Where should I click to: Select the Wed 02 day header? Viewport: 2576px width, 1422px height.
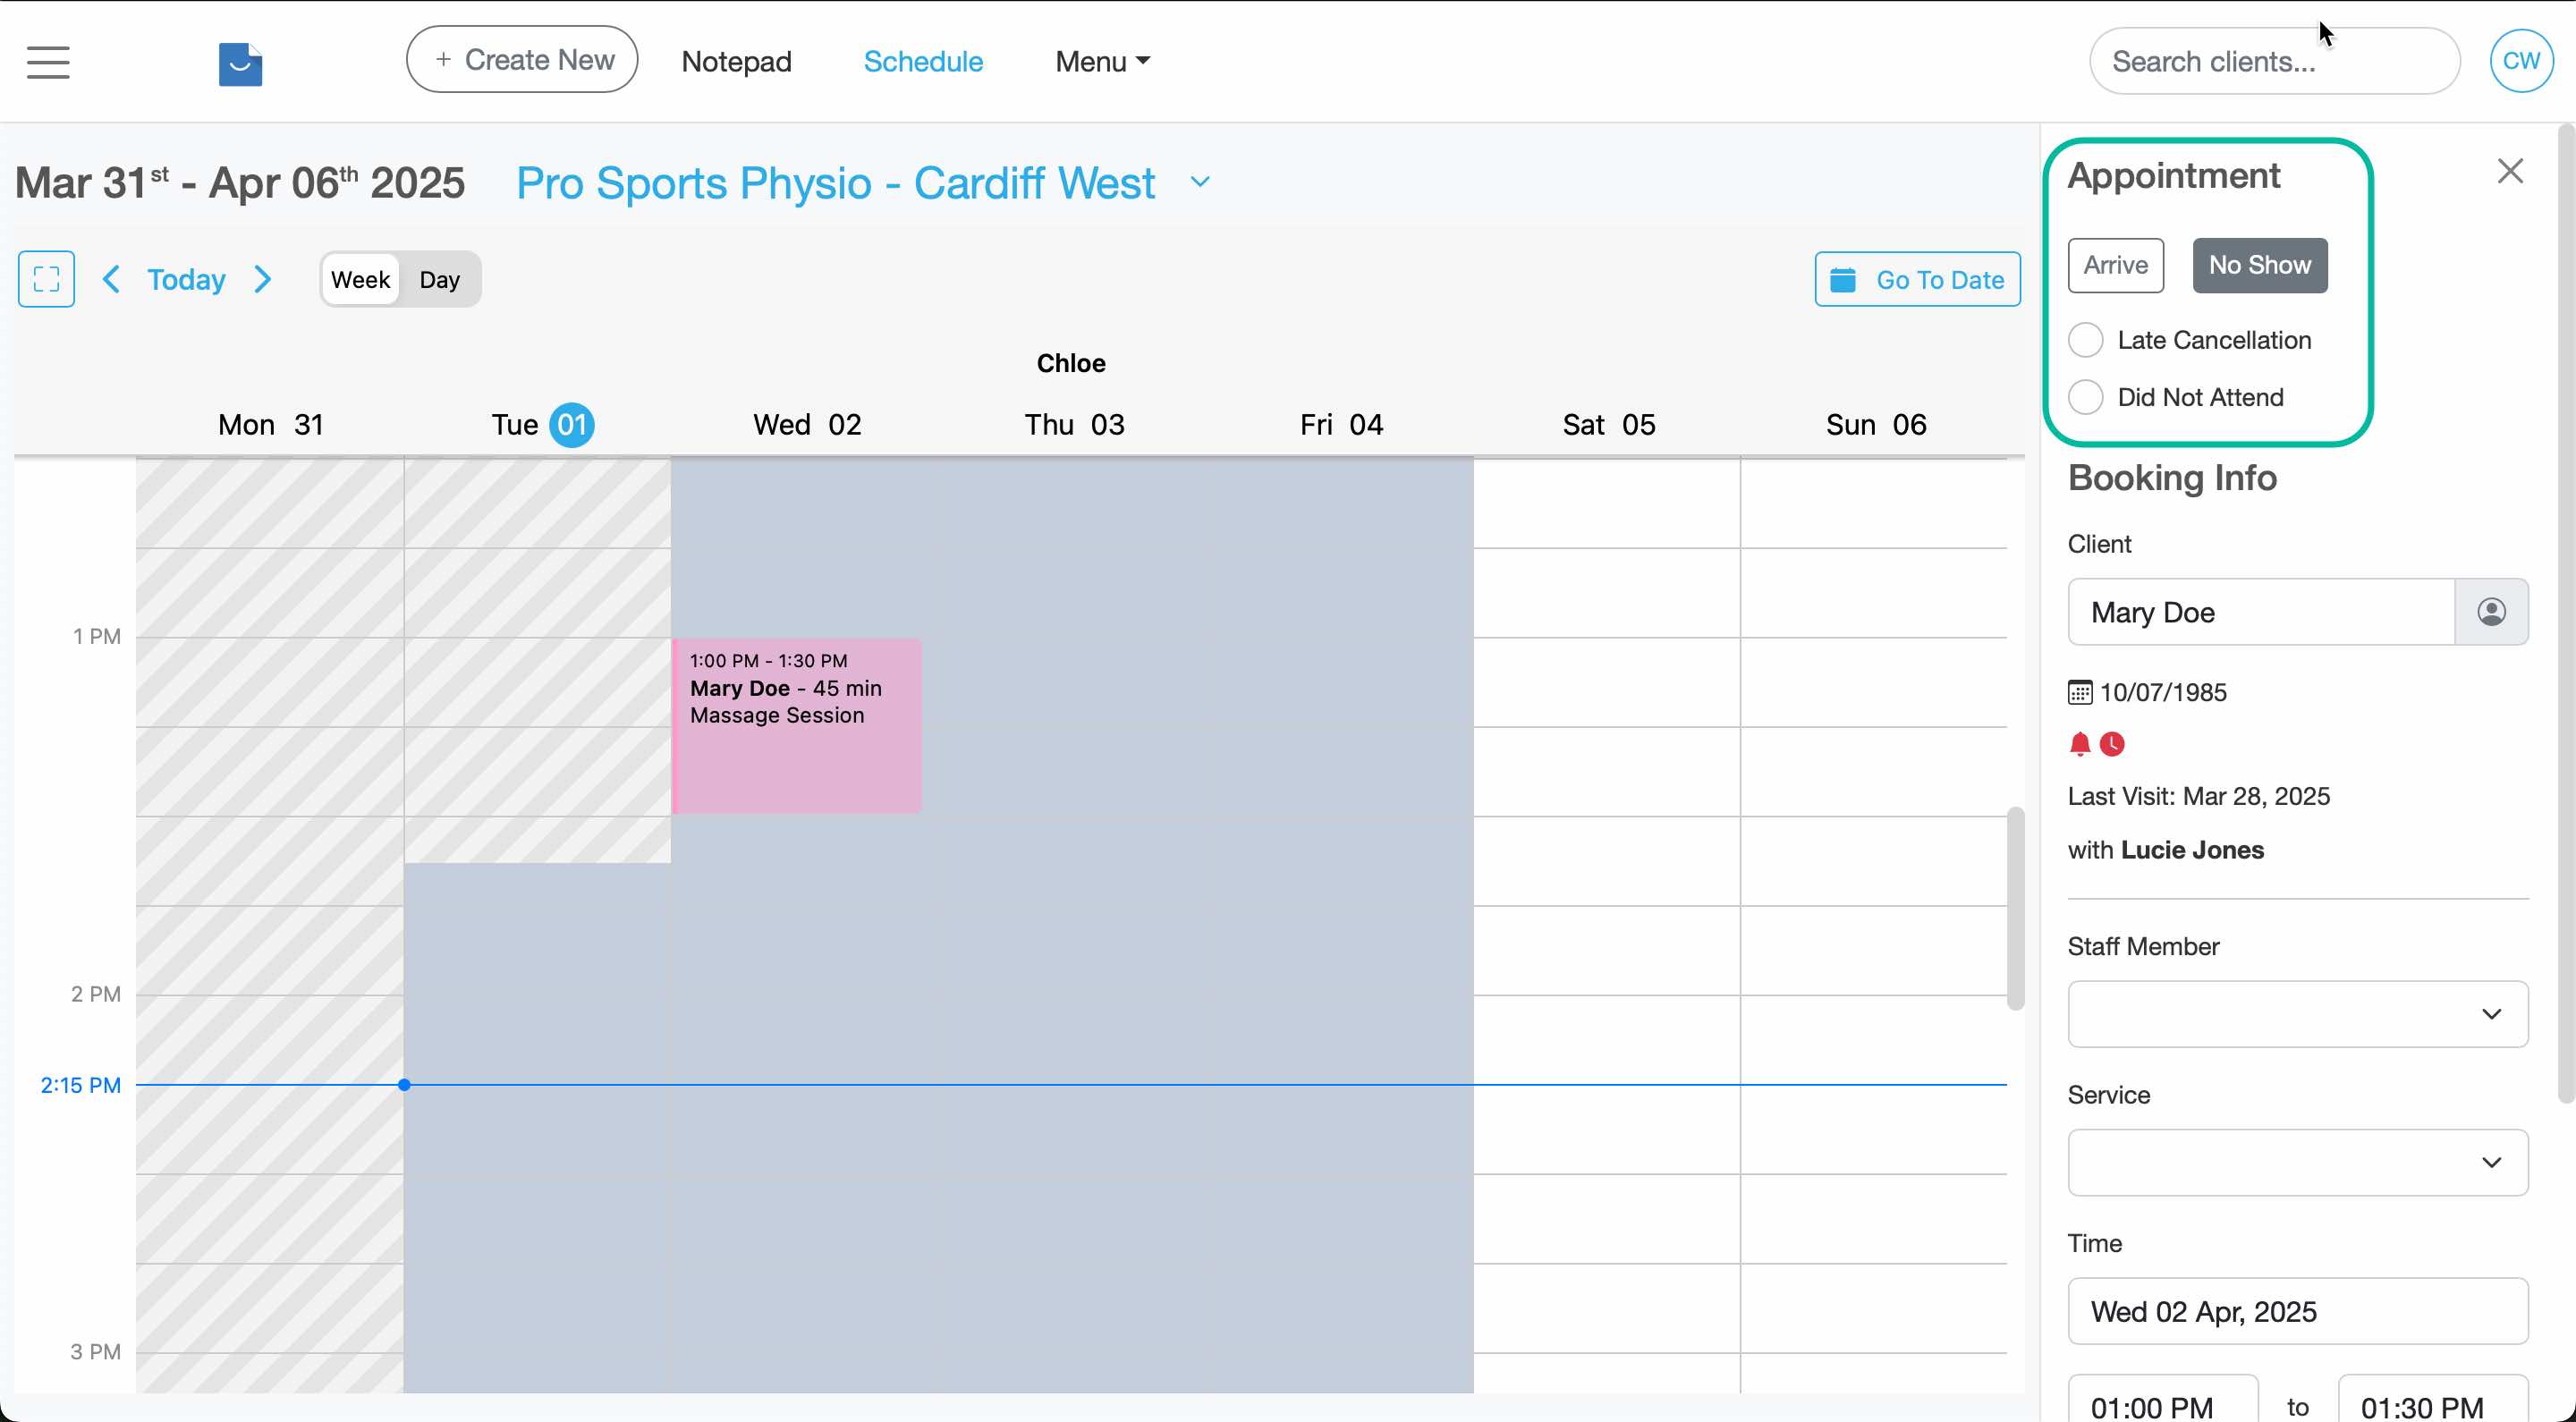point(807,425)
